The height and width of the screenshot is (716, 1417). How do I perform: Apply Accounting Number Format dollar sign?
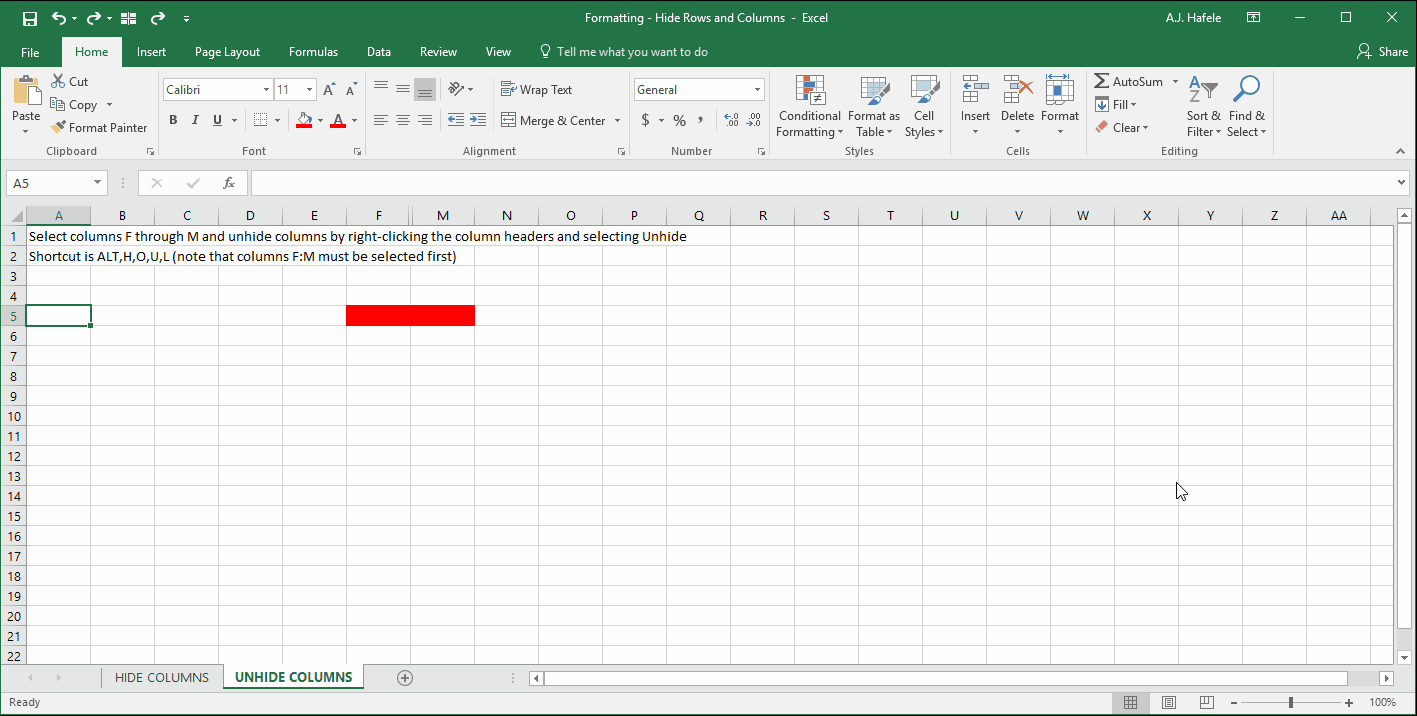pyautogui.click(x=646, y=120)
